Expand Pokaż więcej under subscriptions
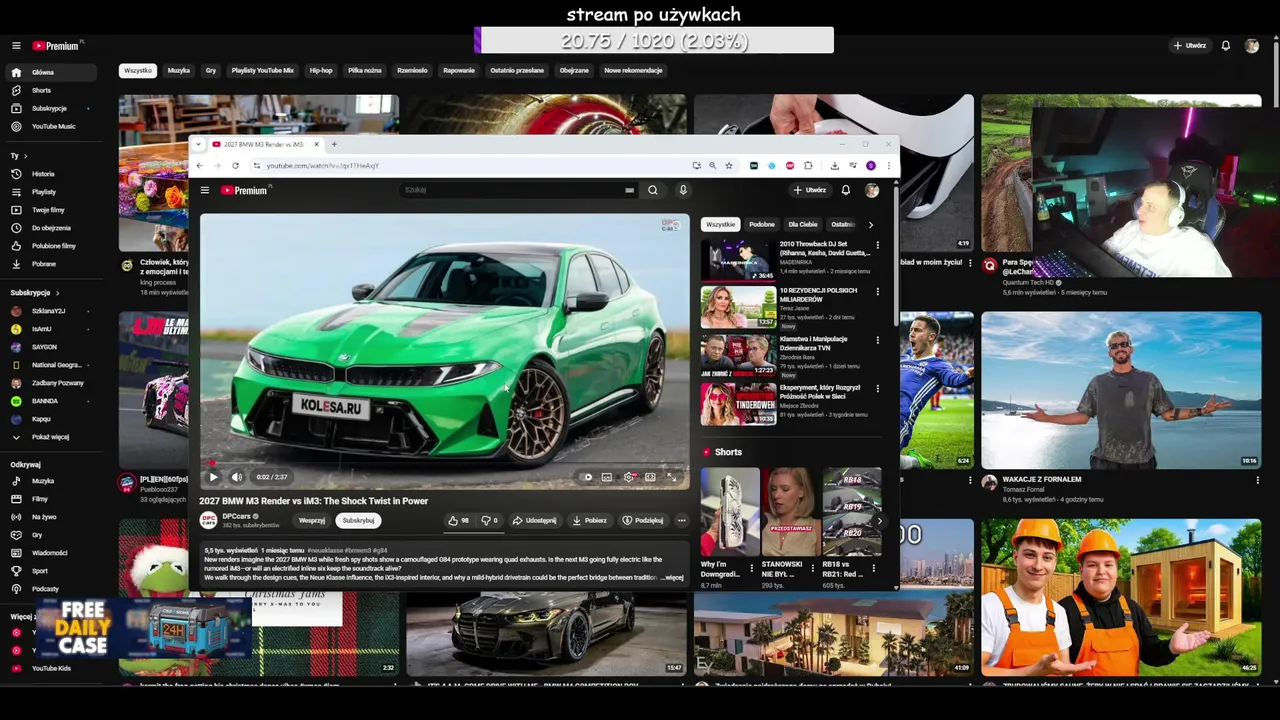This screenshot has width=1280, height=720. [x=51, y=437]
